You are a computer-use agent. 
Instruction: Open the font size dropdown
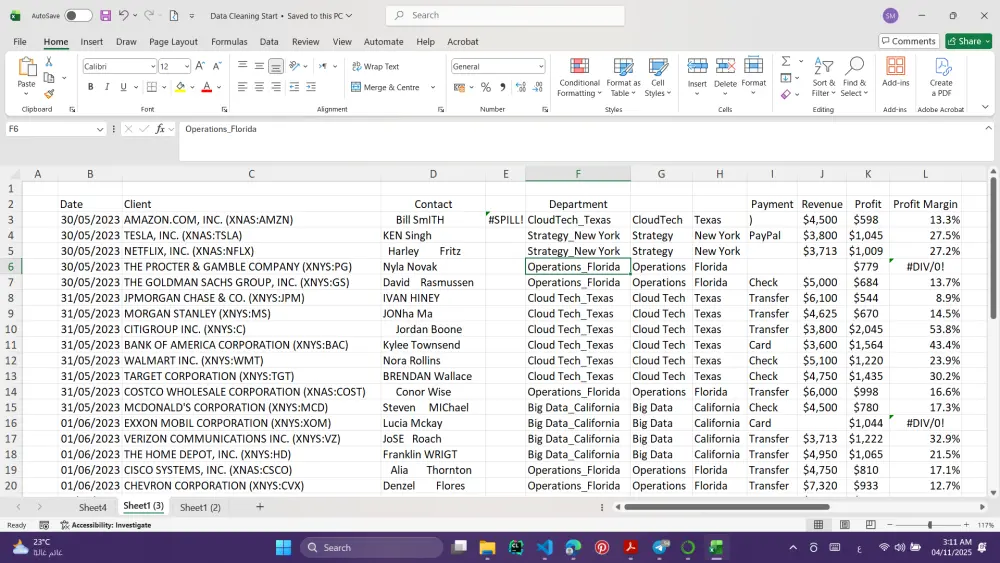(186, 66)
